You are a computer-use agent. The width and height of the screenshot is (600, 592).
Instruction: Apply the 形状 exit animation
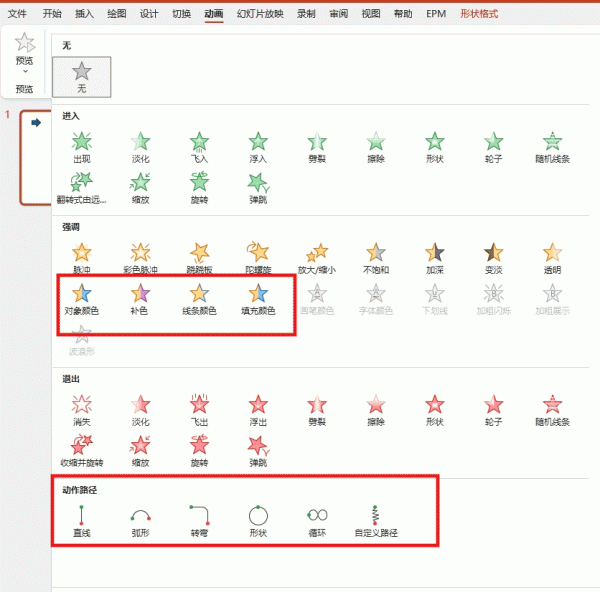coord(435,410)
